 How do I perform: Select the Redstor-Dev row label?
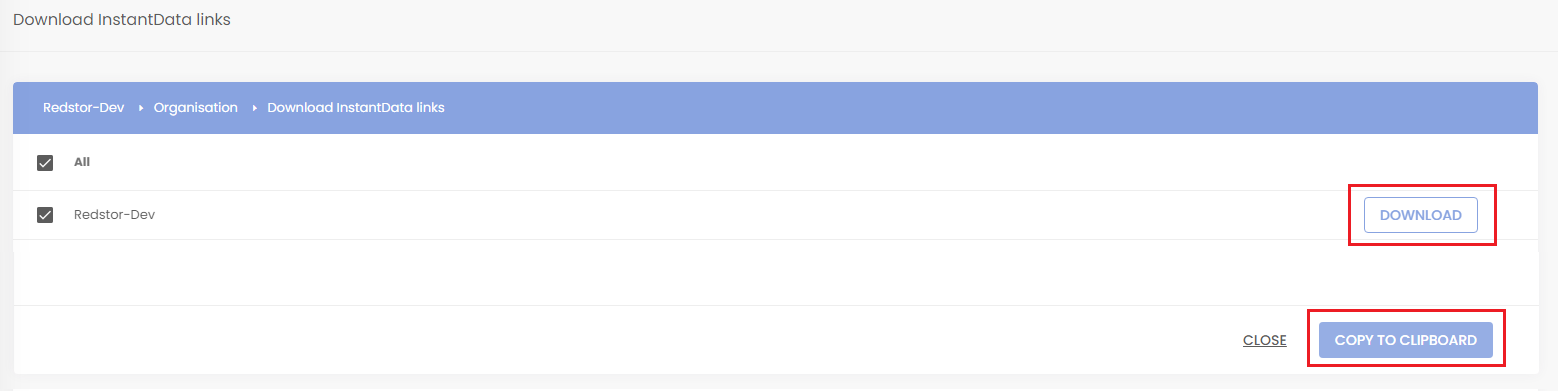[x=114, y=214]
